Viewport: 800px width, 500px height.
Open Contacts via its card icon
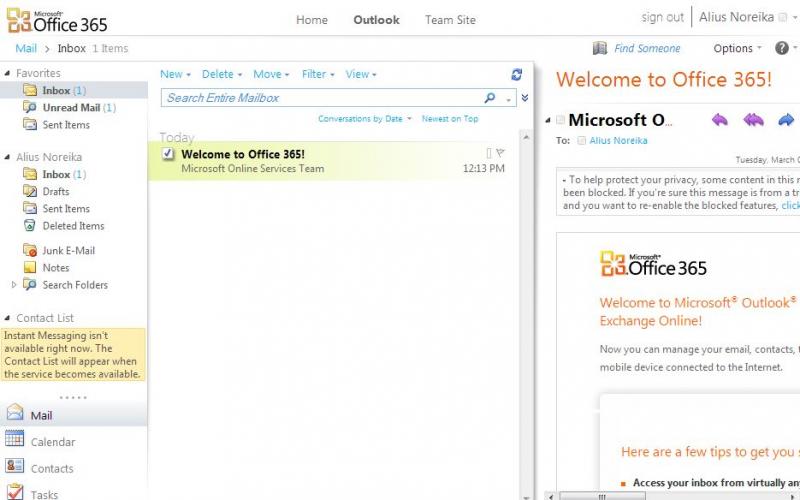[x=14, y=465]
